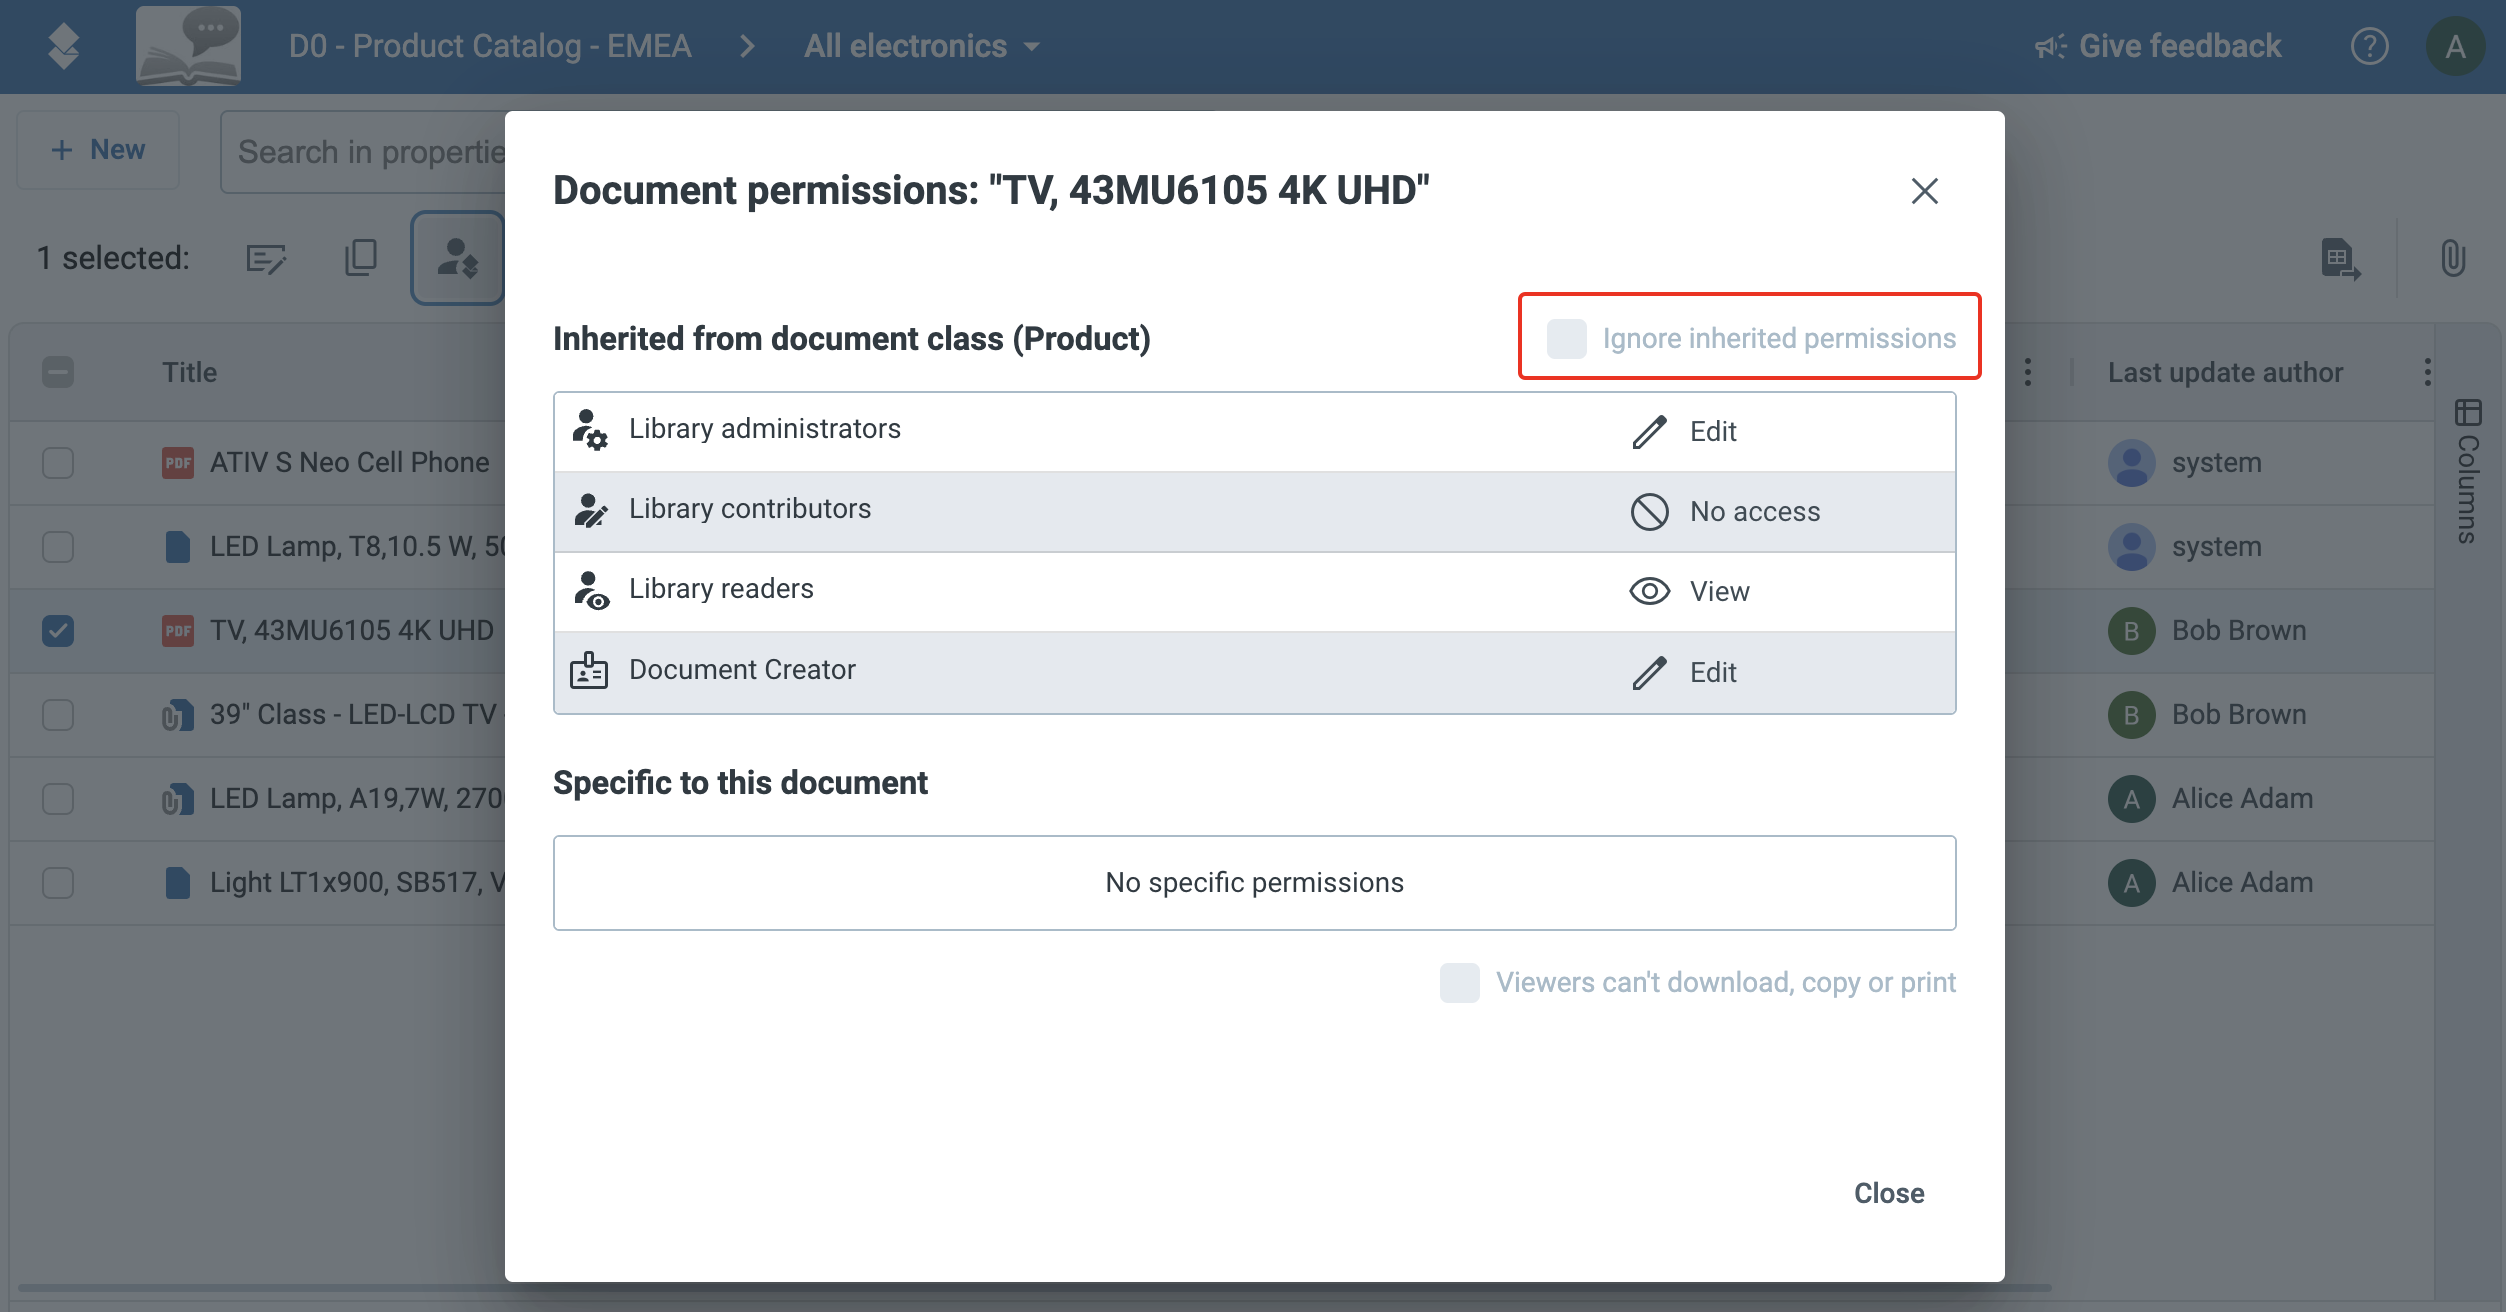Open the library book thumbnail
The image size is (2506, 1312).
(x=188, y=46)
